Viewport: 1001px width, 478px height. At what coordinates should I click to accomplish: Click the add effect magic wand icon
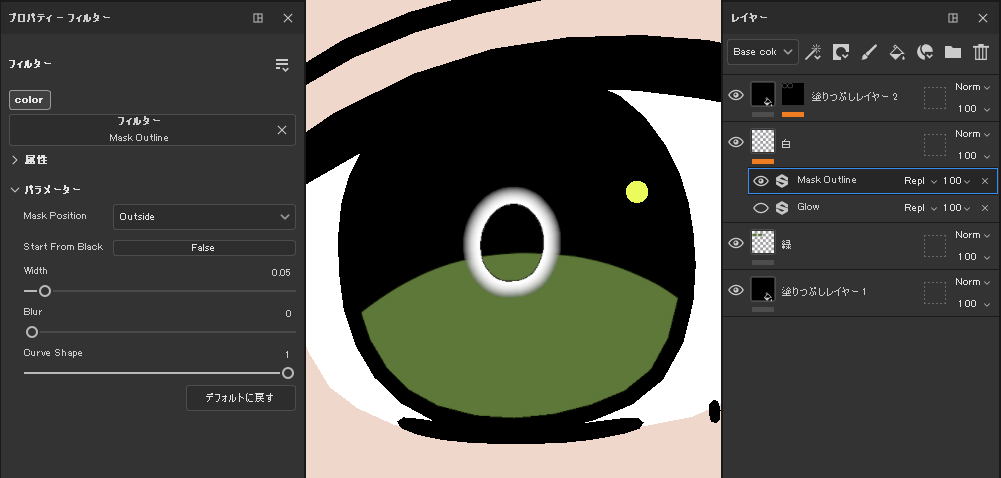click(814, 52)
